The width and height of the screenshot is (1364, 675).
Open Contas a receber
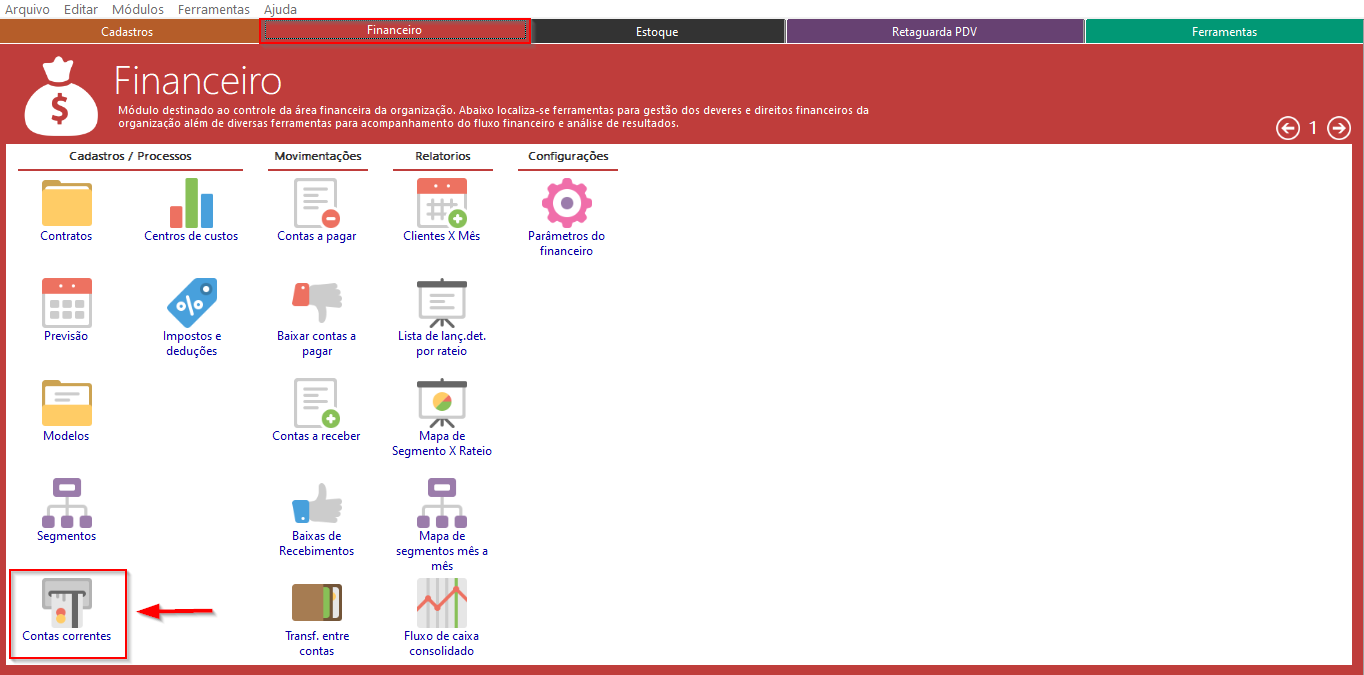[317, 403]
